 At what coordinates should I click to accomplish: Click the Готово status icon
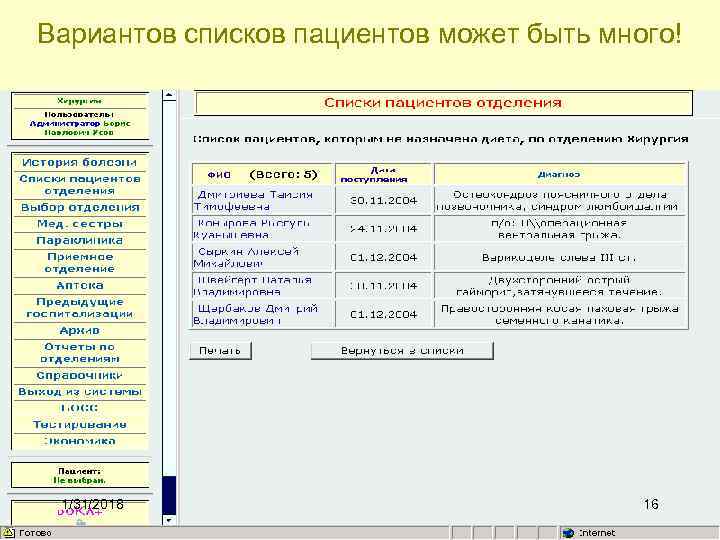coord(9,533)
